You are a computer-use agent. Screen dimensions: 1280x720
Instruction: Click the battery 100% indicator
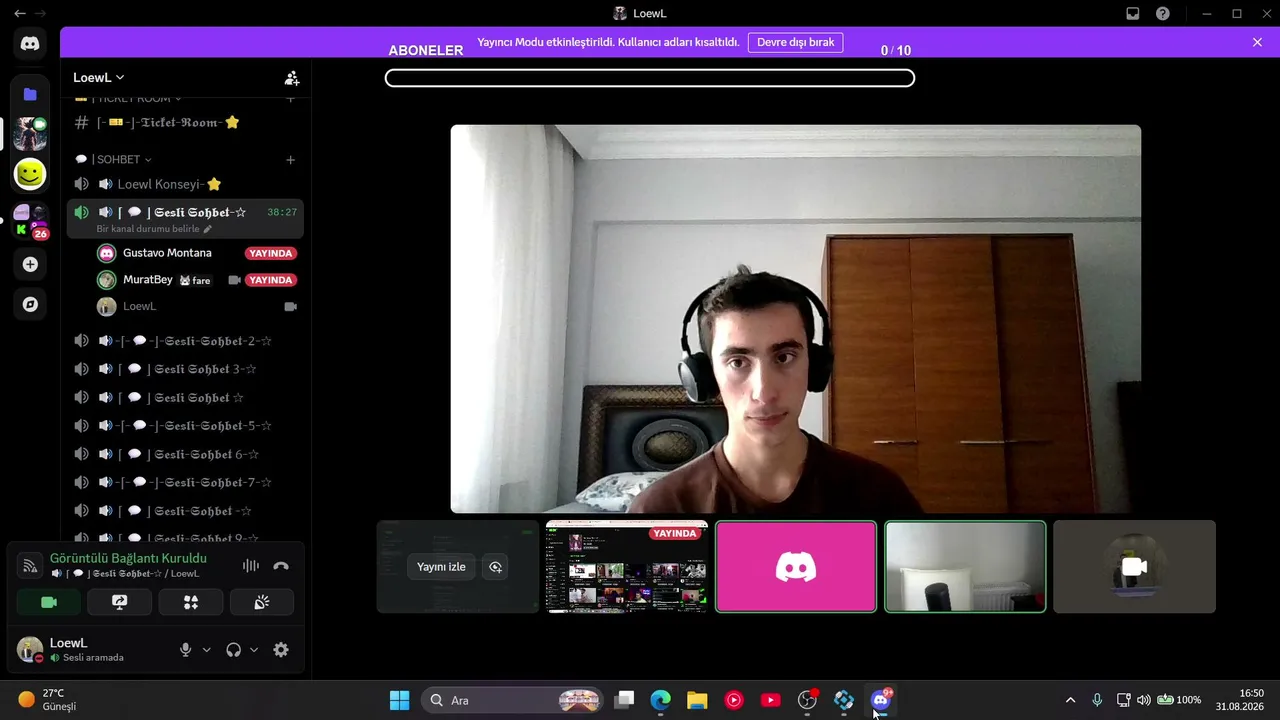click(x=1178, y=700)
